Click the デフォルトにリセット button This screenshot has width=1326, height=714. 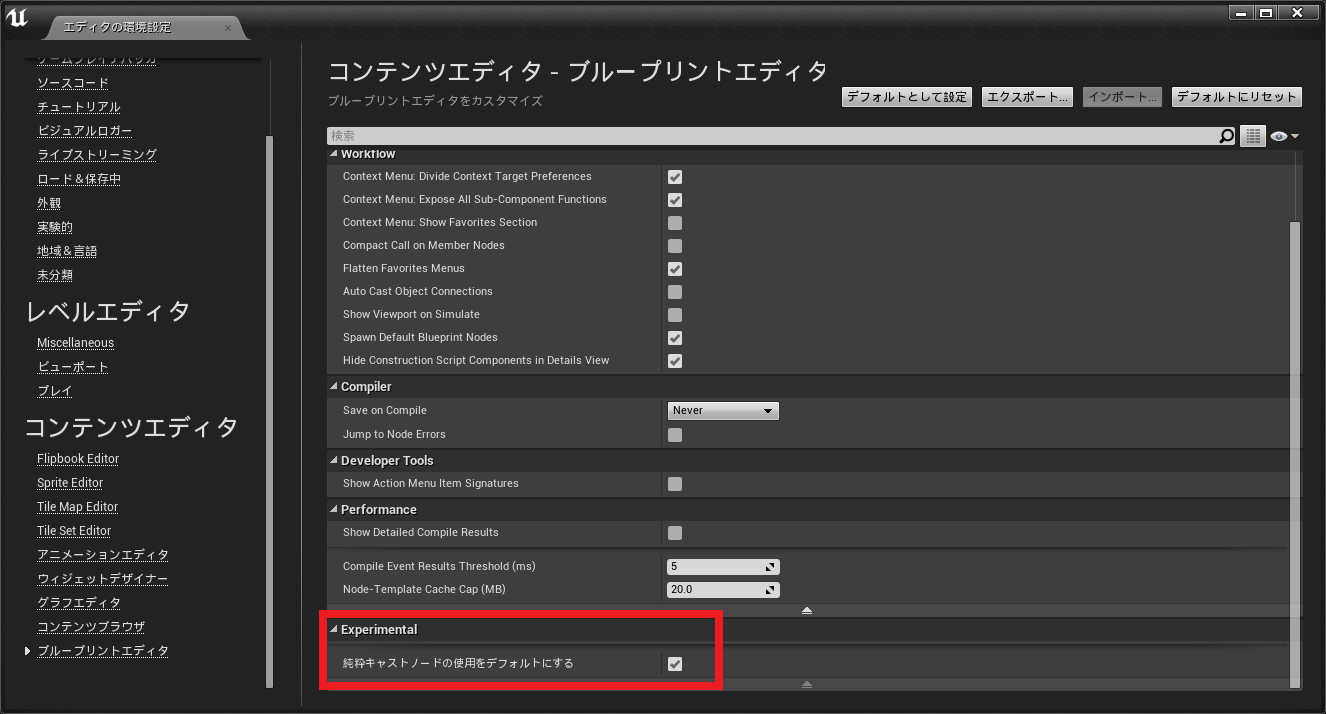(x=1237, y=97)
